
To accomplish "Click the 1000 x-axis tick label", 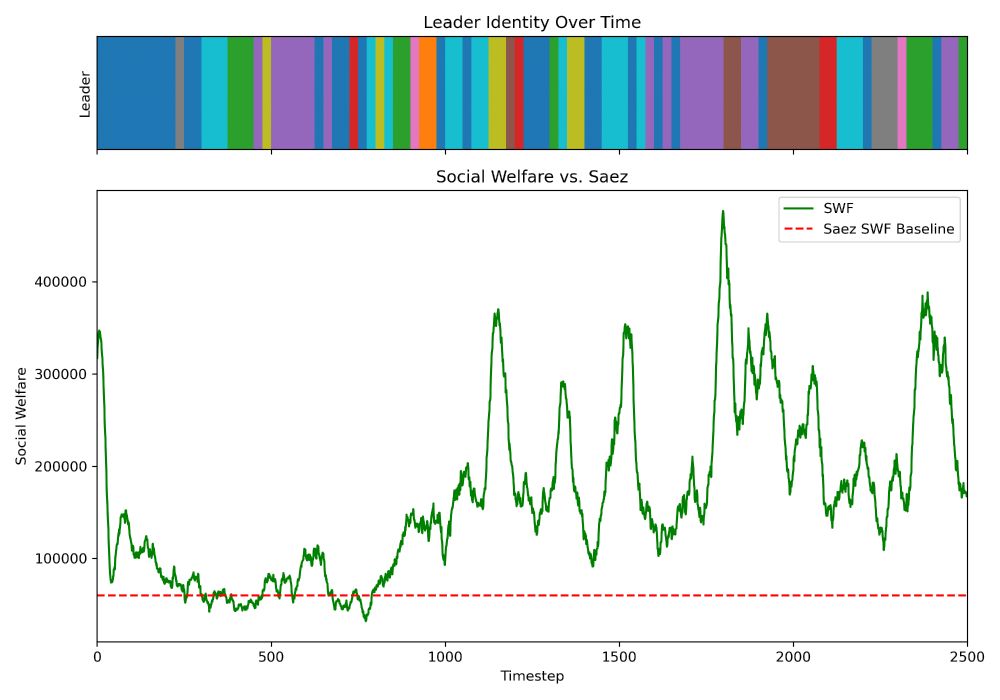I will [x=445, y=657].
